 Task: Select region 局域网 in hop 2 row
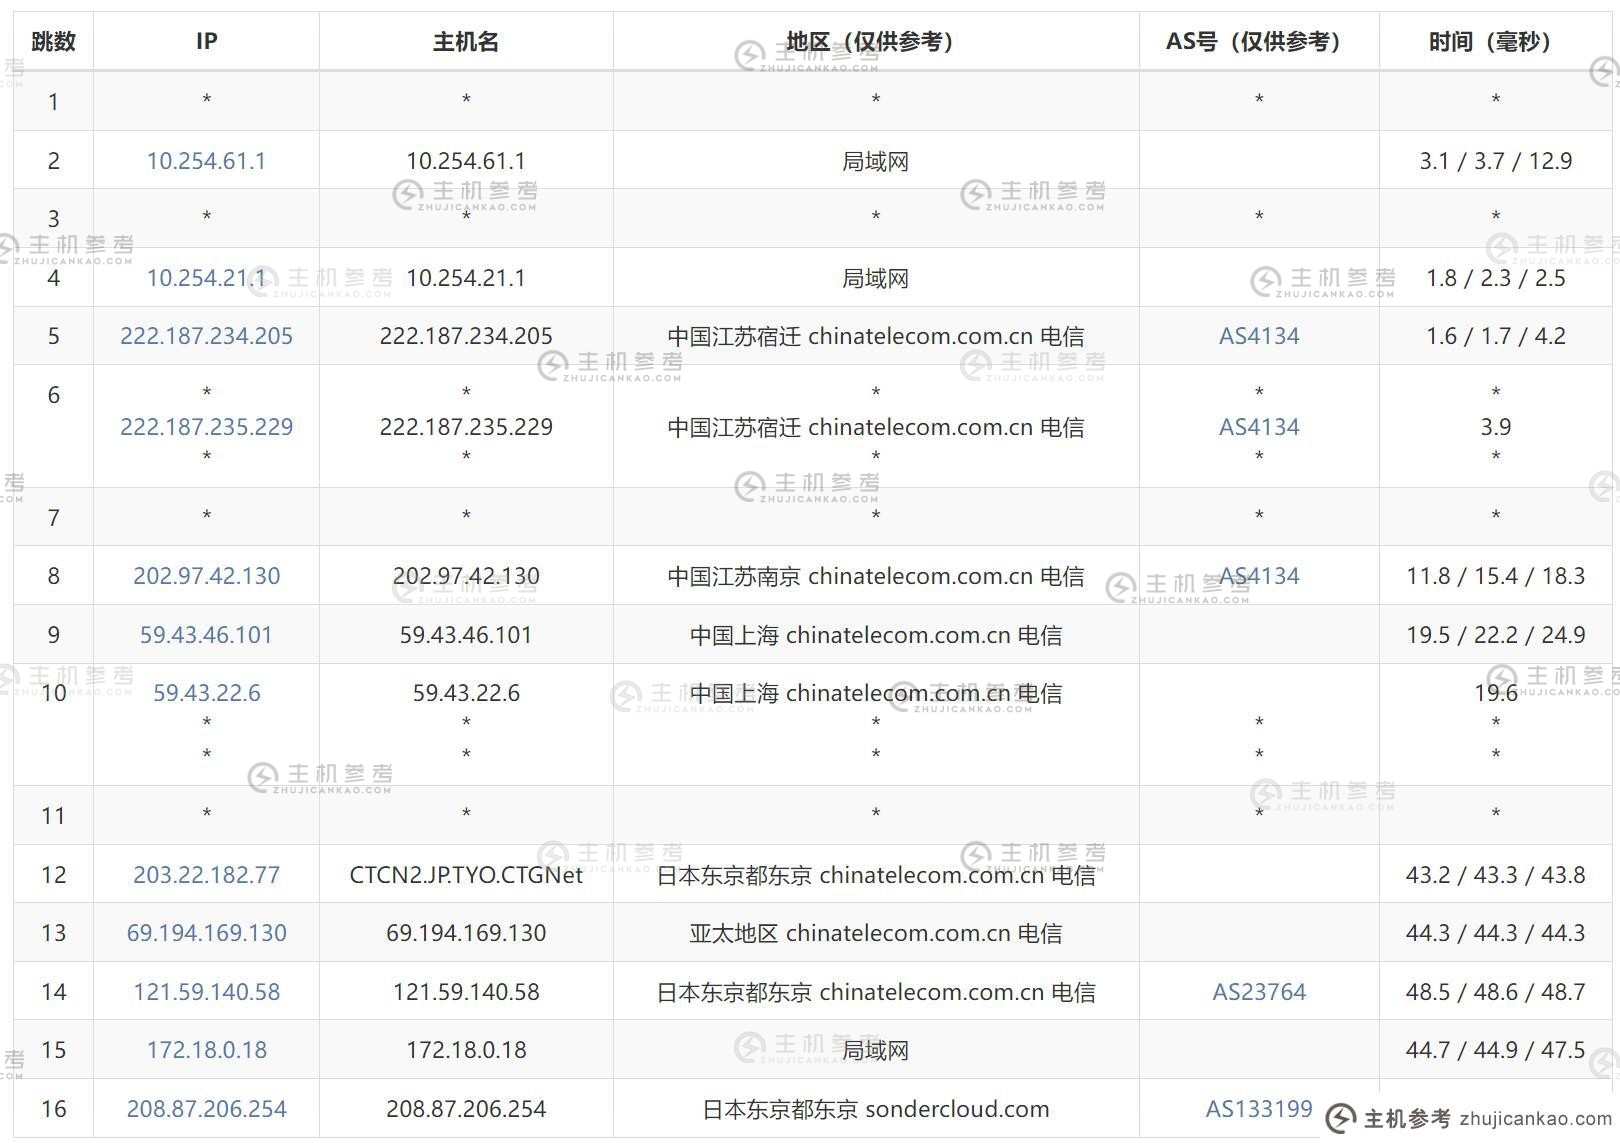[x=876, y=161]
